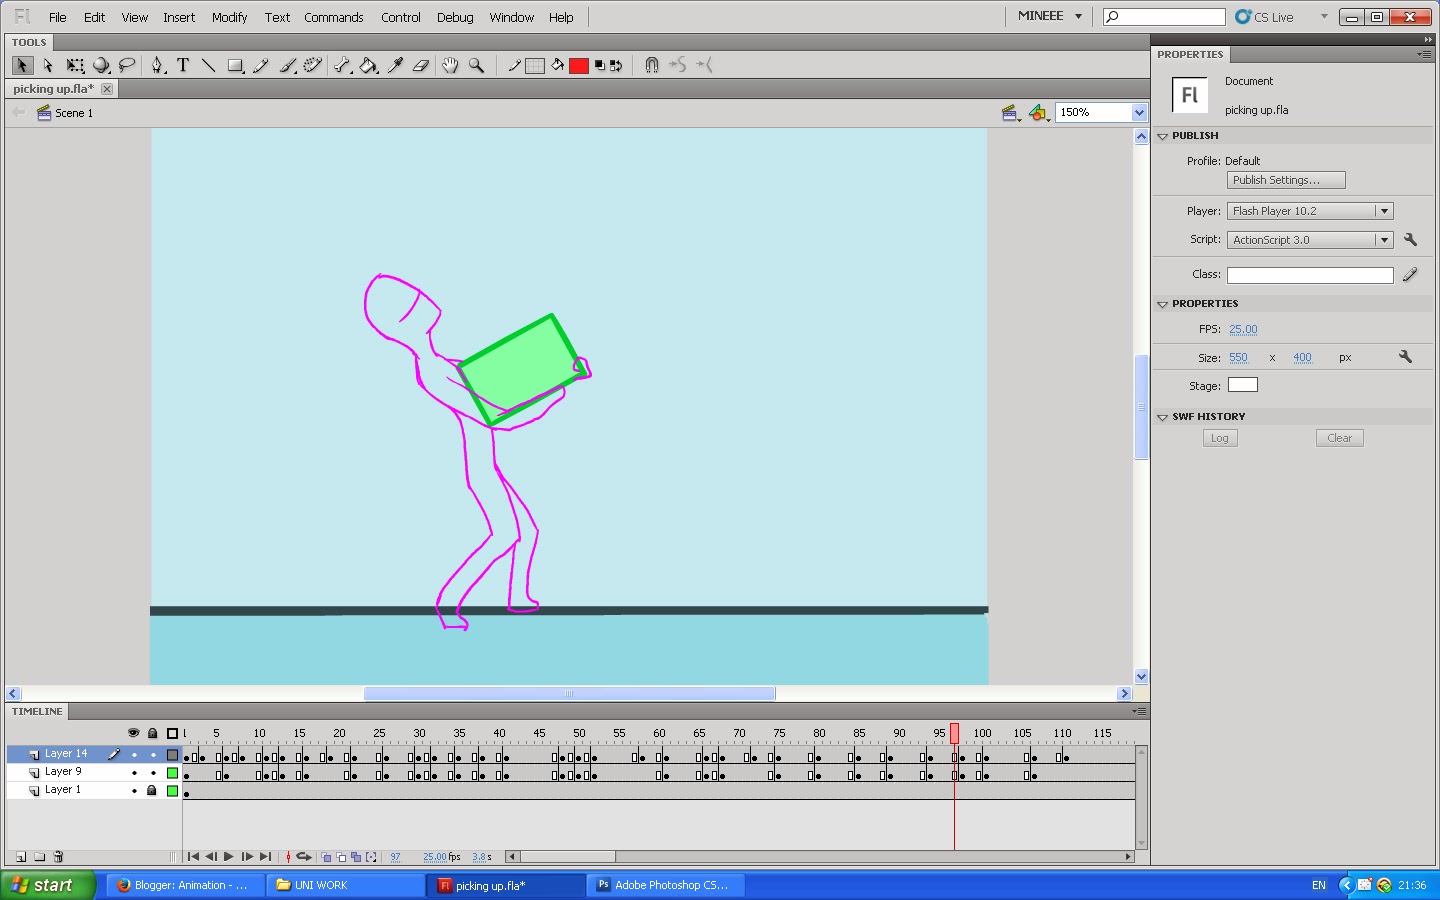Select the Subselection tool
This screenshot has height=900, width=1440.
(48, 66)
